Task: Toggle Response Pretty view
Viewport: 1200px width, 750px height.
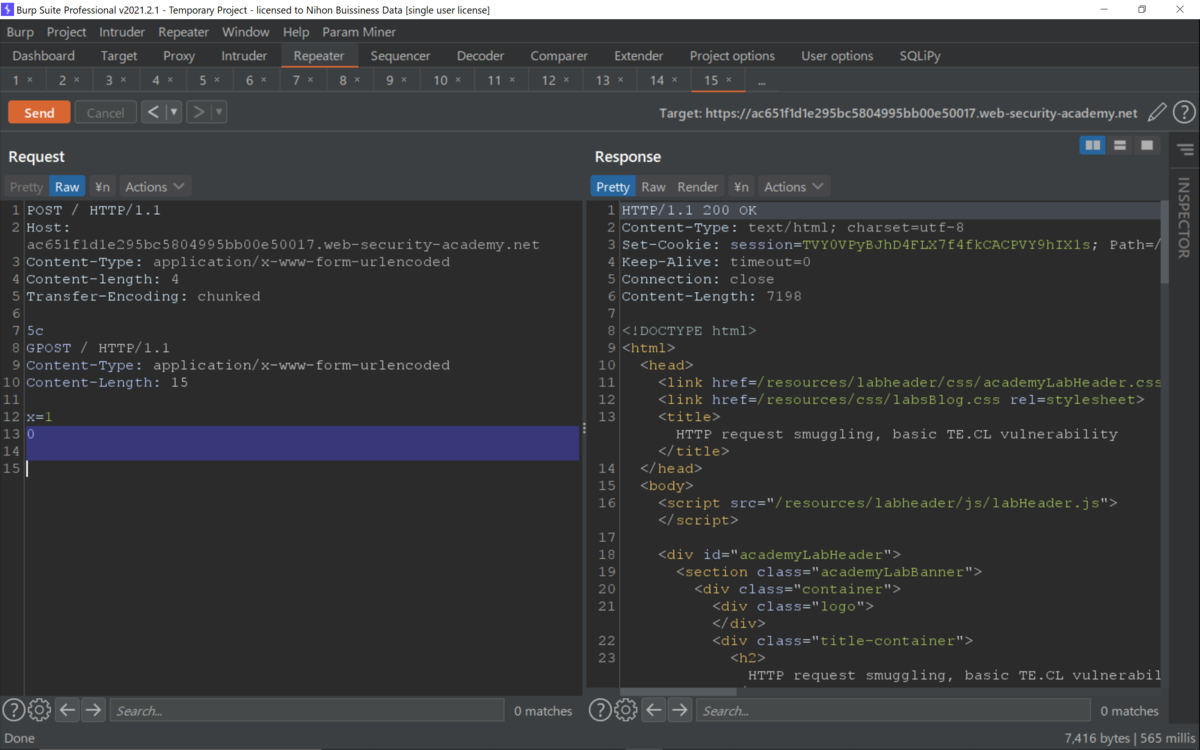Action: 613,187
